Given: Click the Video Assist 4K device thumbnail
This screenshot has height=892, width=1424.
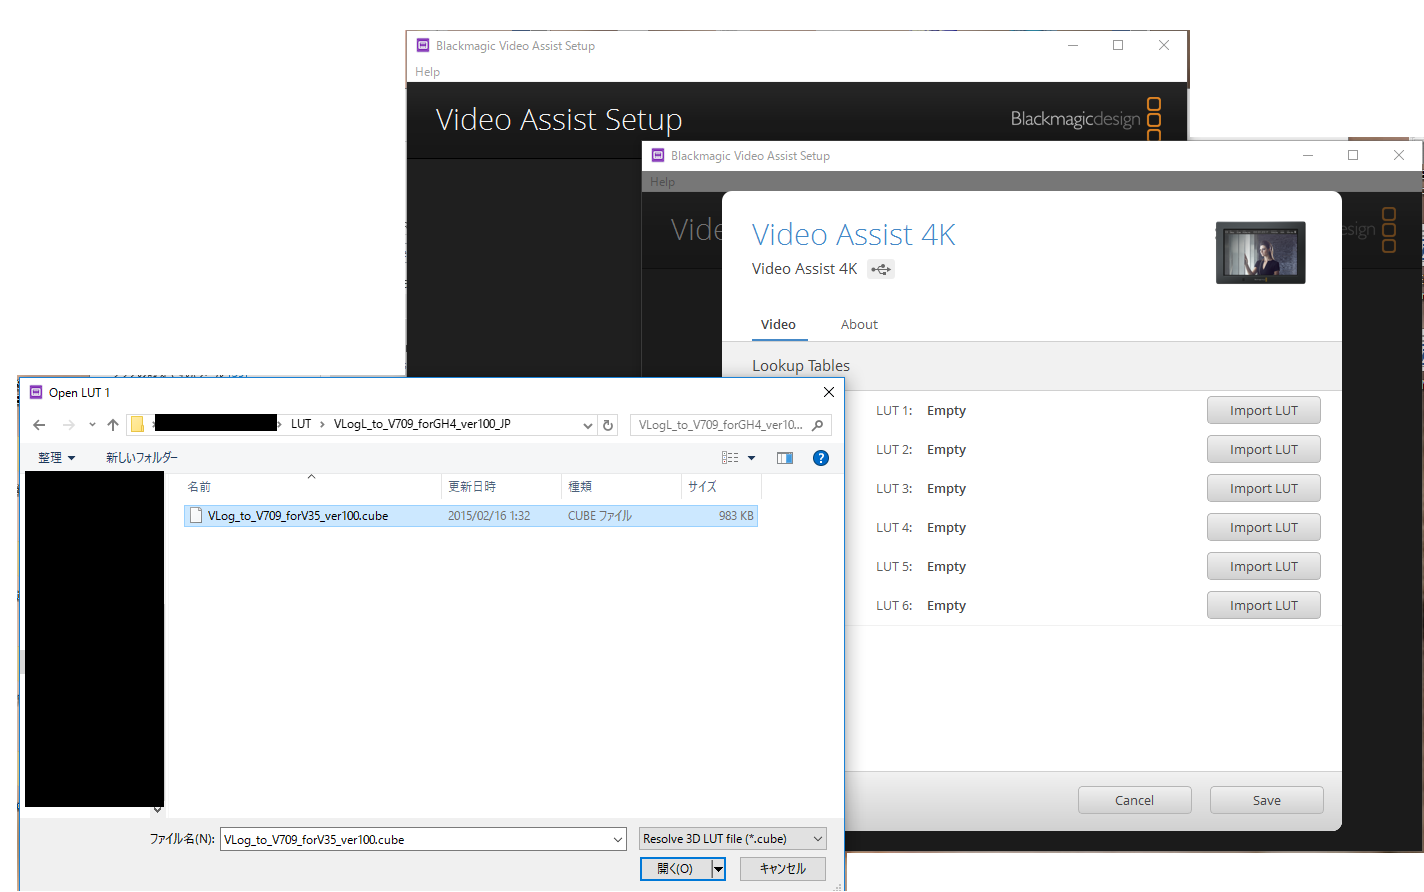Looking at the screenshot, I should tap(1260, 252).
